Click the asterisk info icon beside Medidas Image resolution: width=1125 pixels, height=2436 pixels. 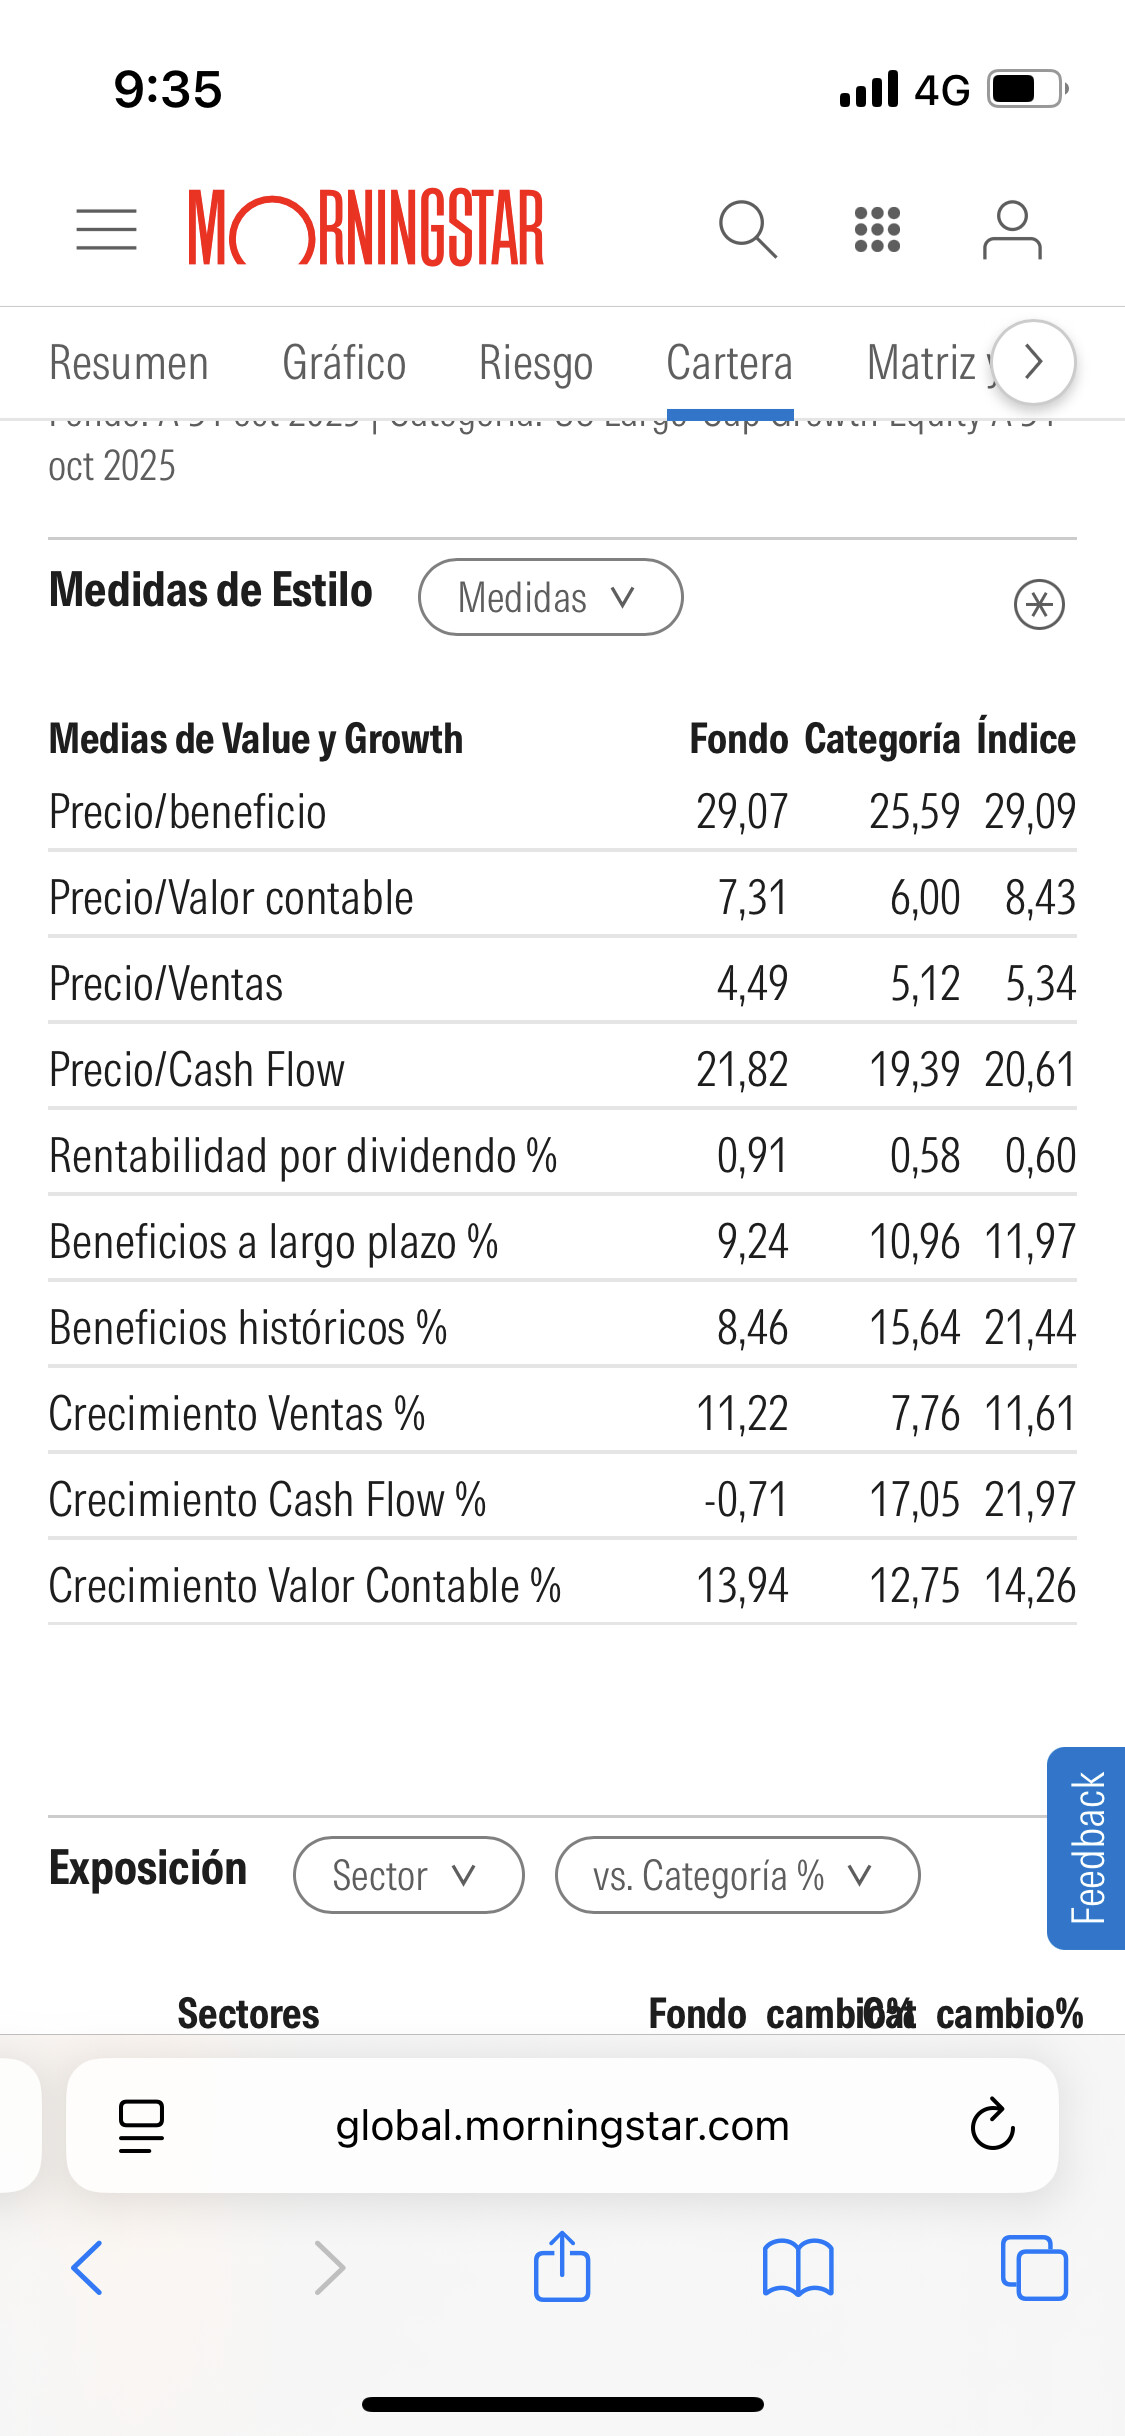[x=1039, y=604]
